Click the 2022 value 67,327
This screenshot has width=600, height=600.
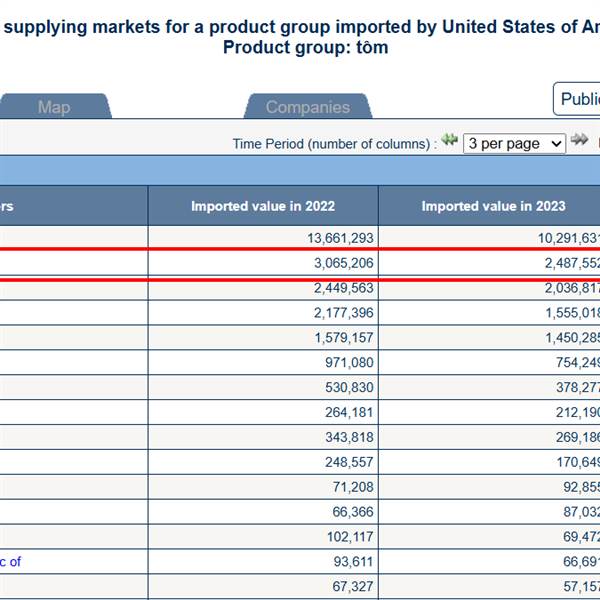(353, 586)
